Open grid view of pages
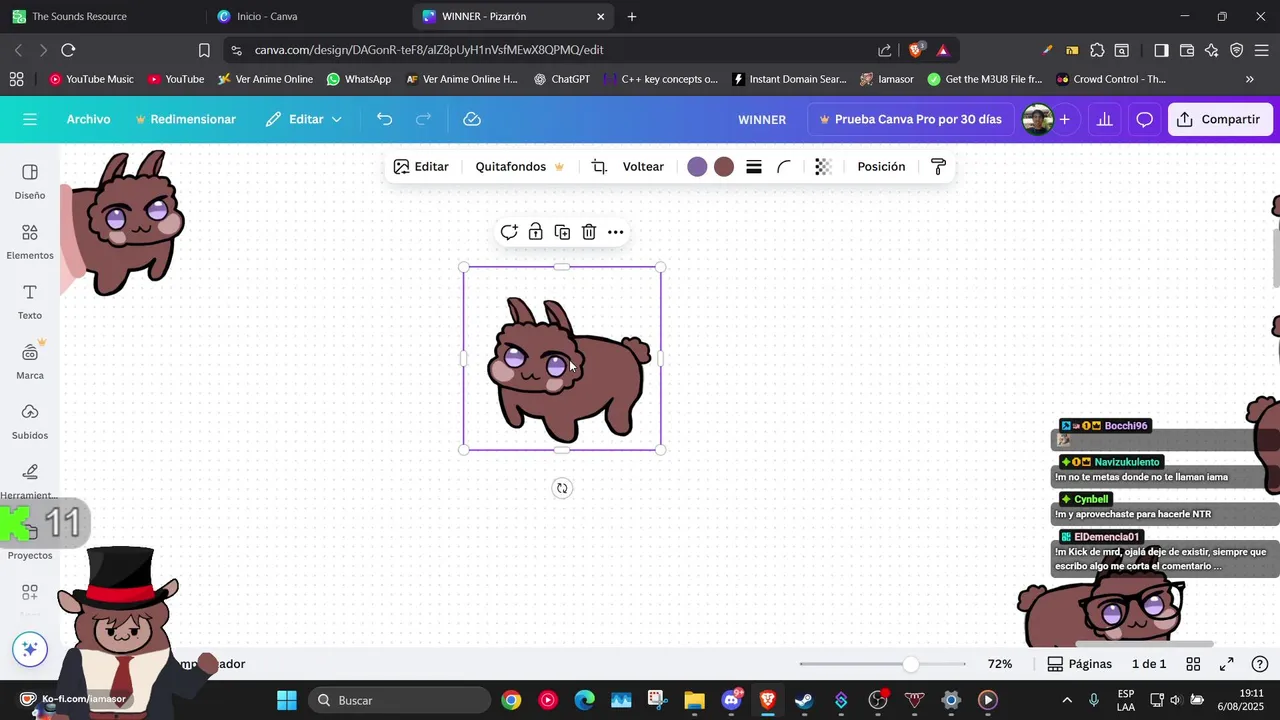This screenshot has width=1280, height=720. [1193, 664]
